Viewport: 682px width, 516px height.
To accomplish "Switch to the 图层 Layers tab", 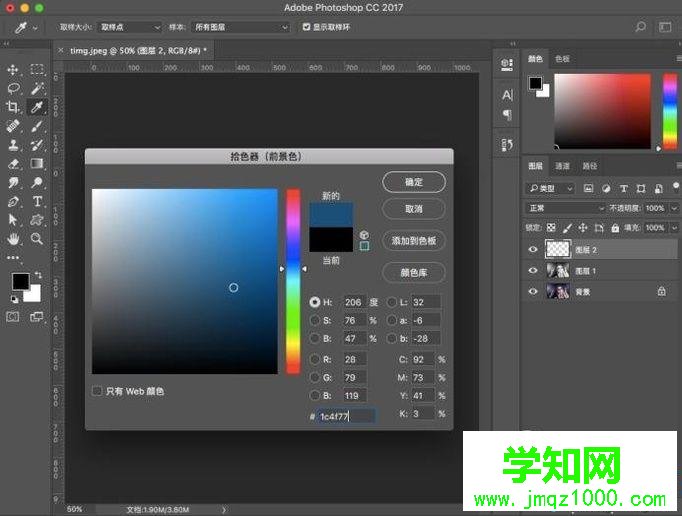I will [535, 166].
